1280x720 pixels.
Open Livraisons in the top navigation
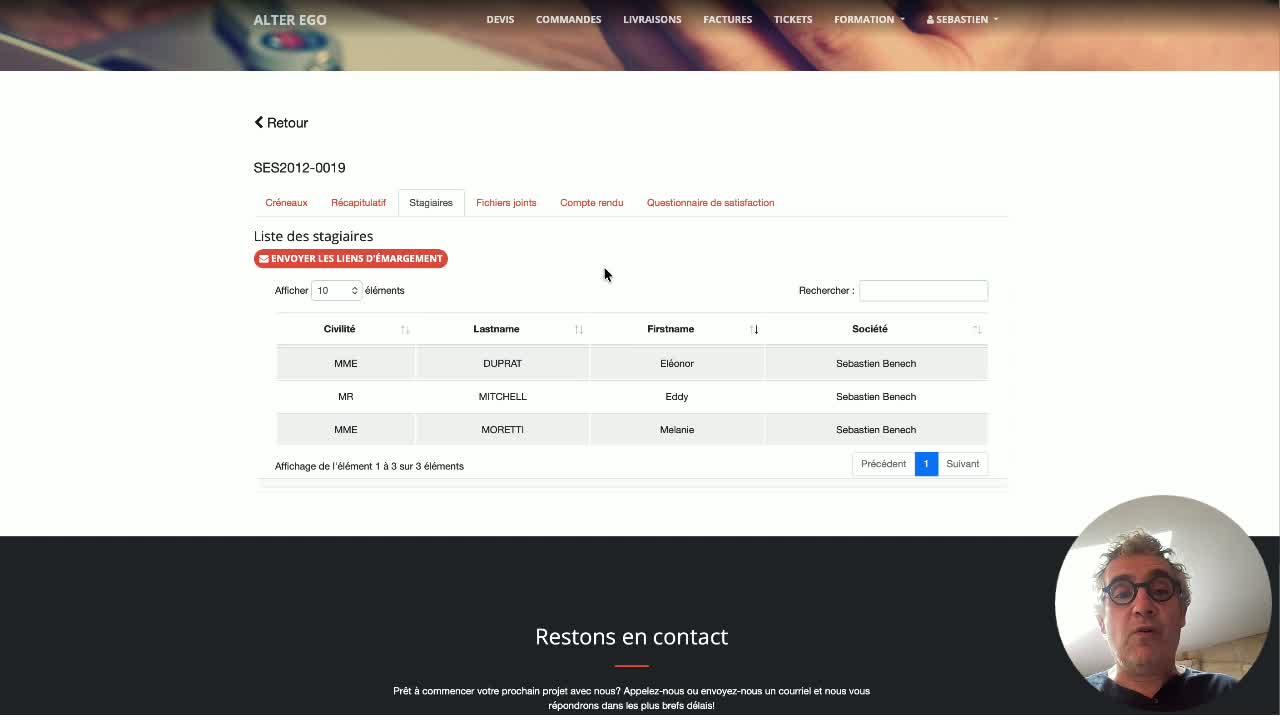point(652,19)
